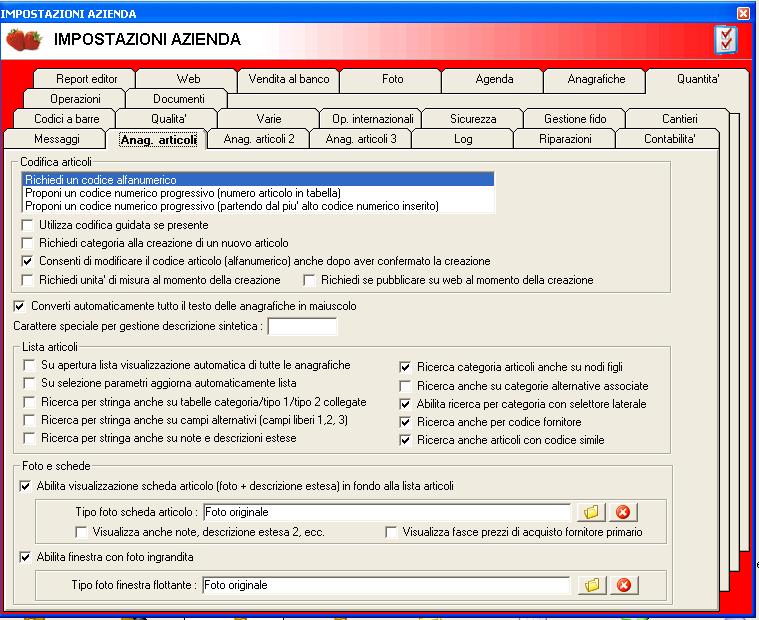This screenshot has height=620, width=759.
Task: Browse folder for Tipo foto scheda articolo
Action: click(x=591, y=512)
